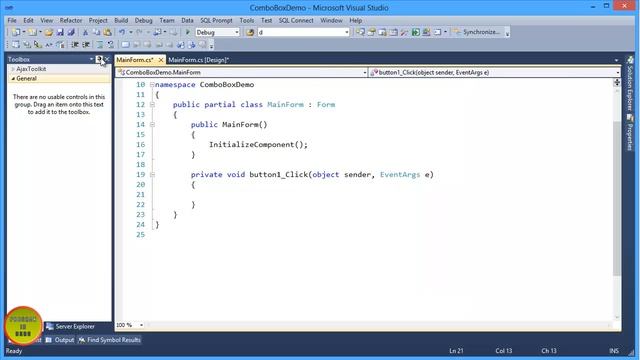Open the SQL Prompt menu

(216, 20)
